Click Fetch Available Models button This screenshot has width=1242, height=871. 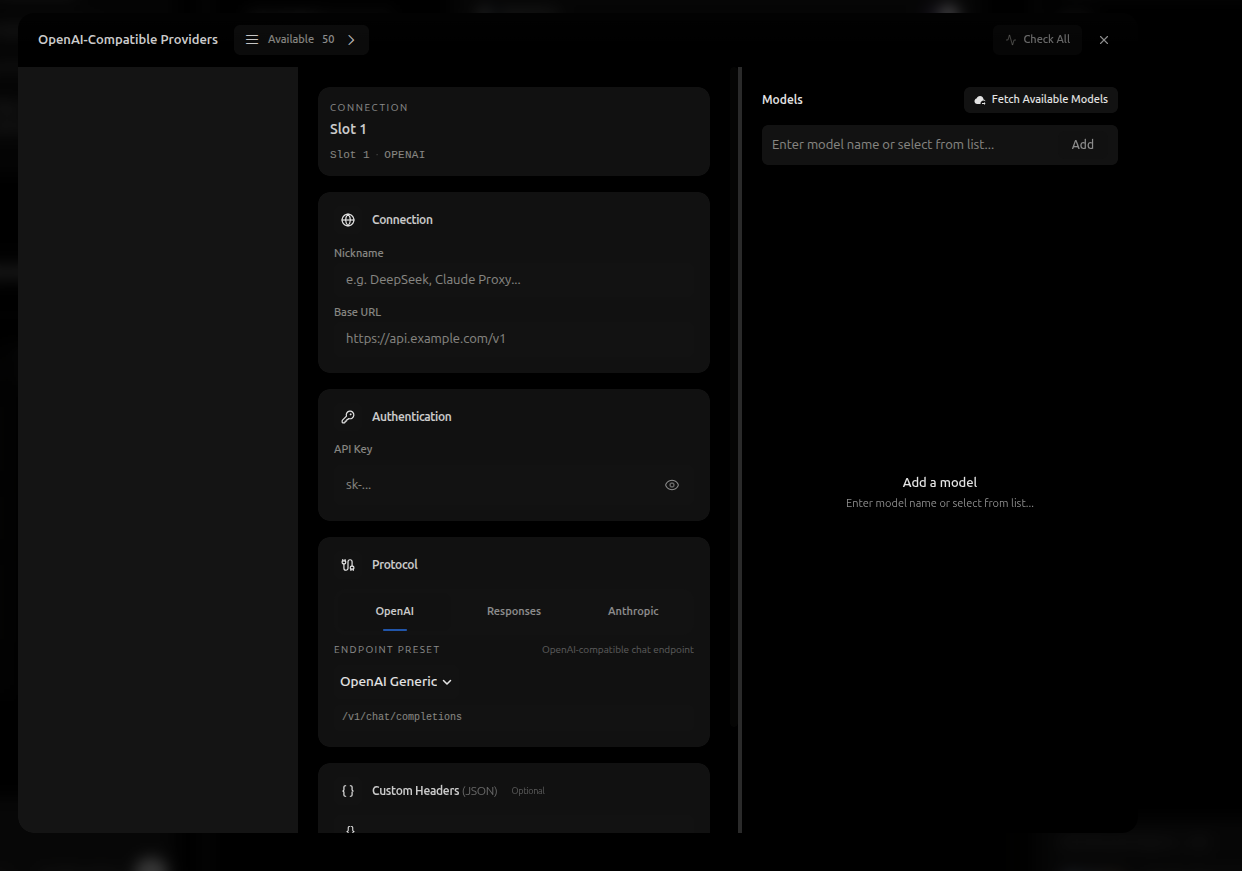point(1041,100)
